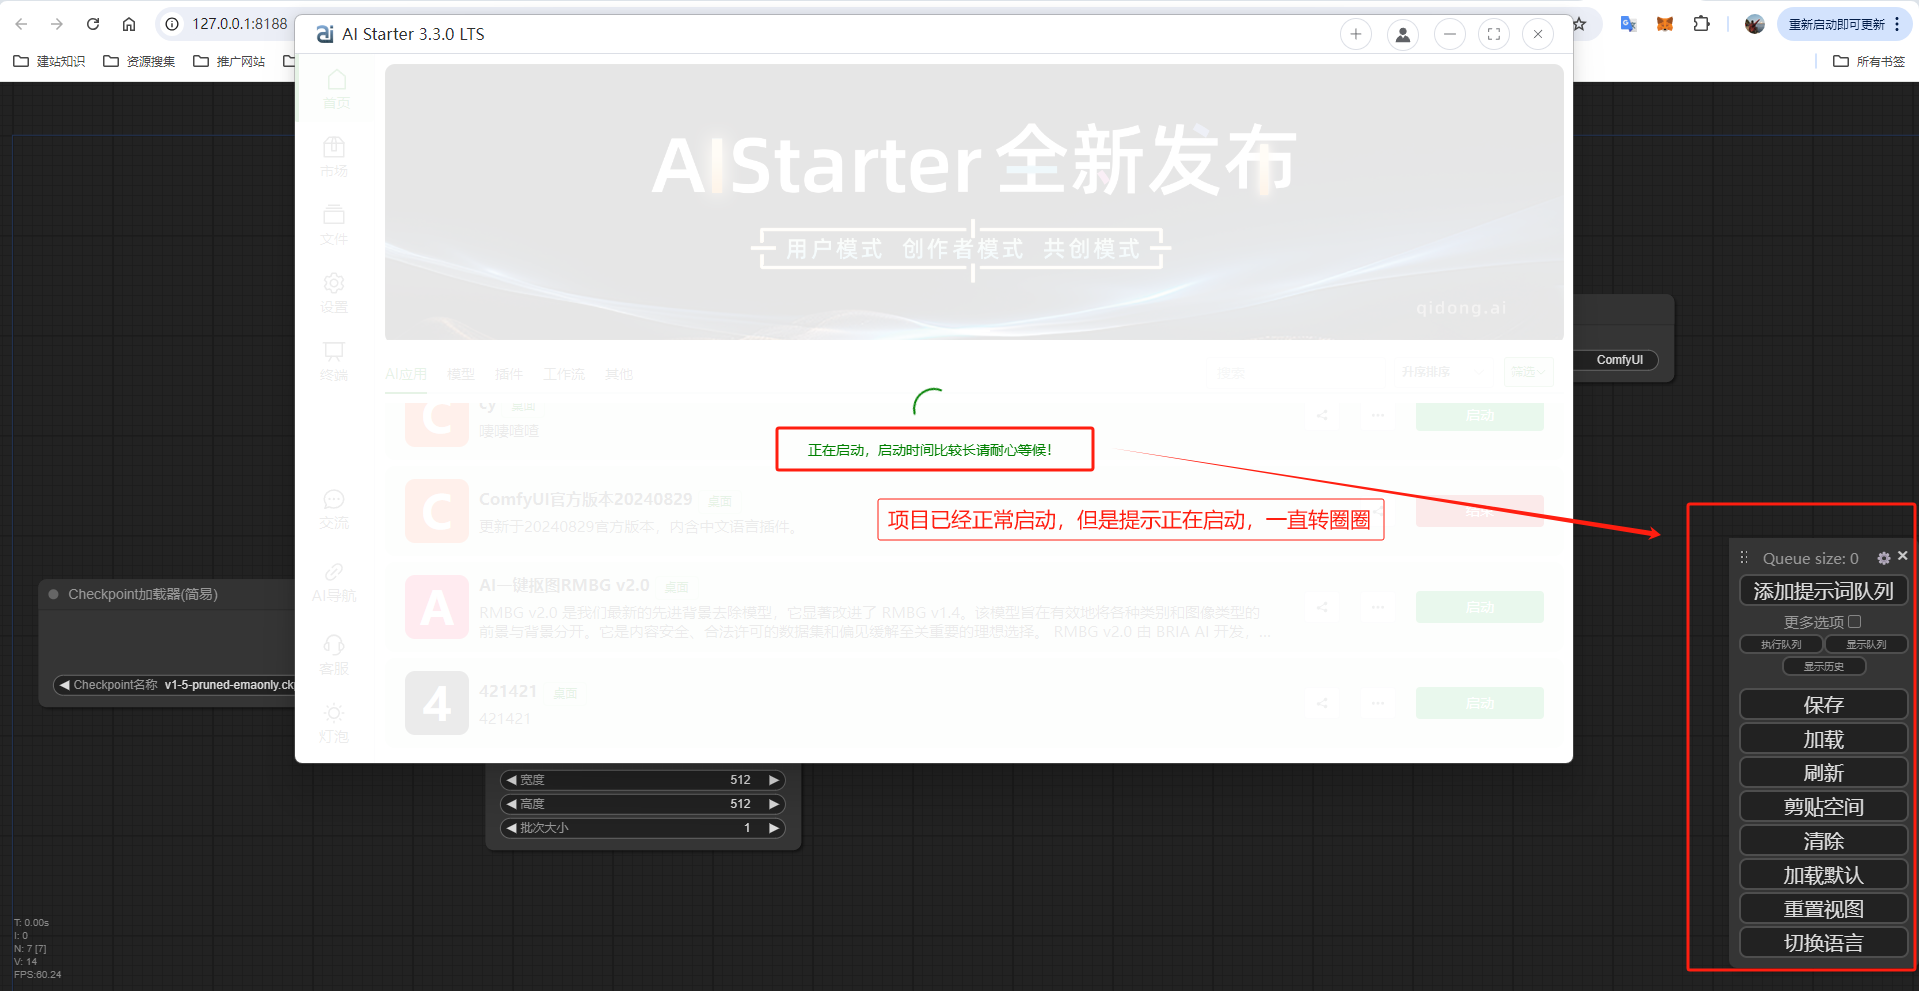Click the 清除 button in ComfyUI menu
1919x991 pixels.
pos(1823,840)
